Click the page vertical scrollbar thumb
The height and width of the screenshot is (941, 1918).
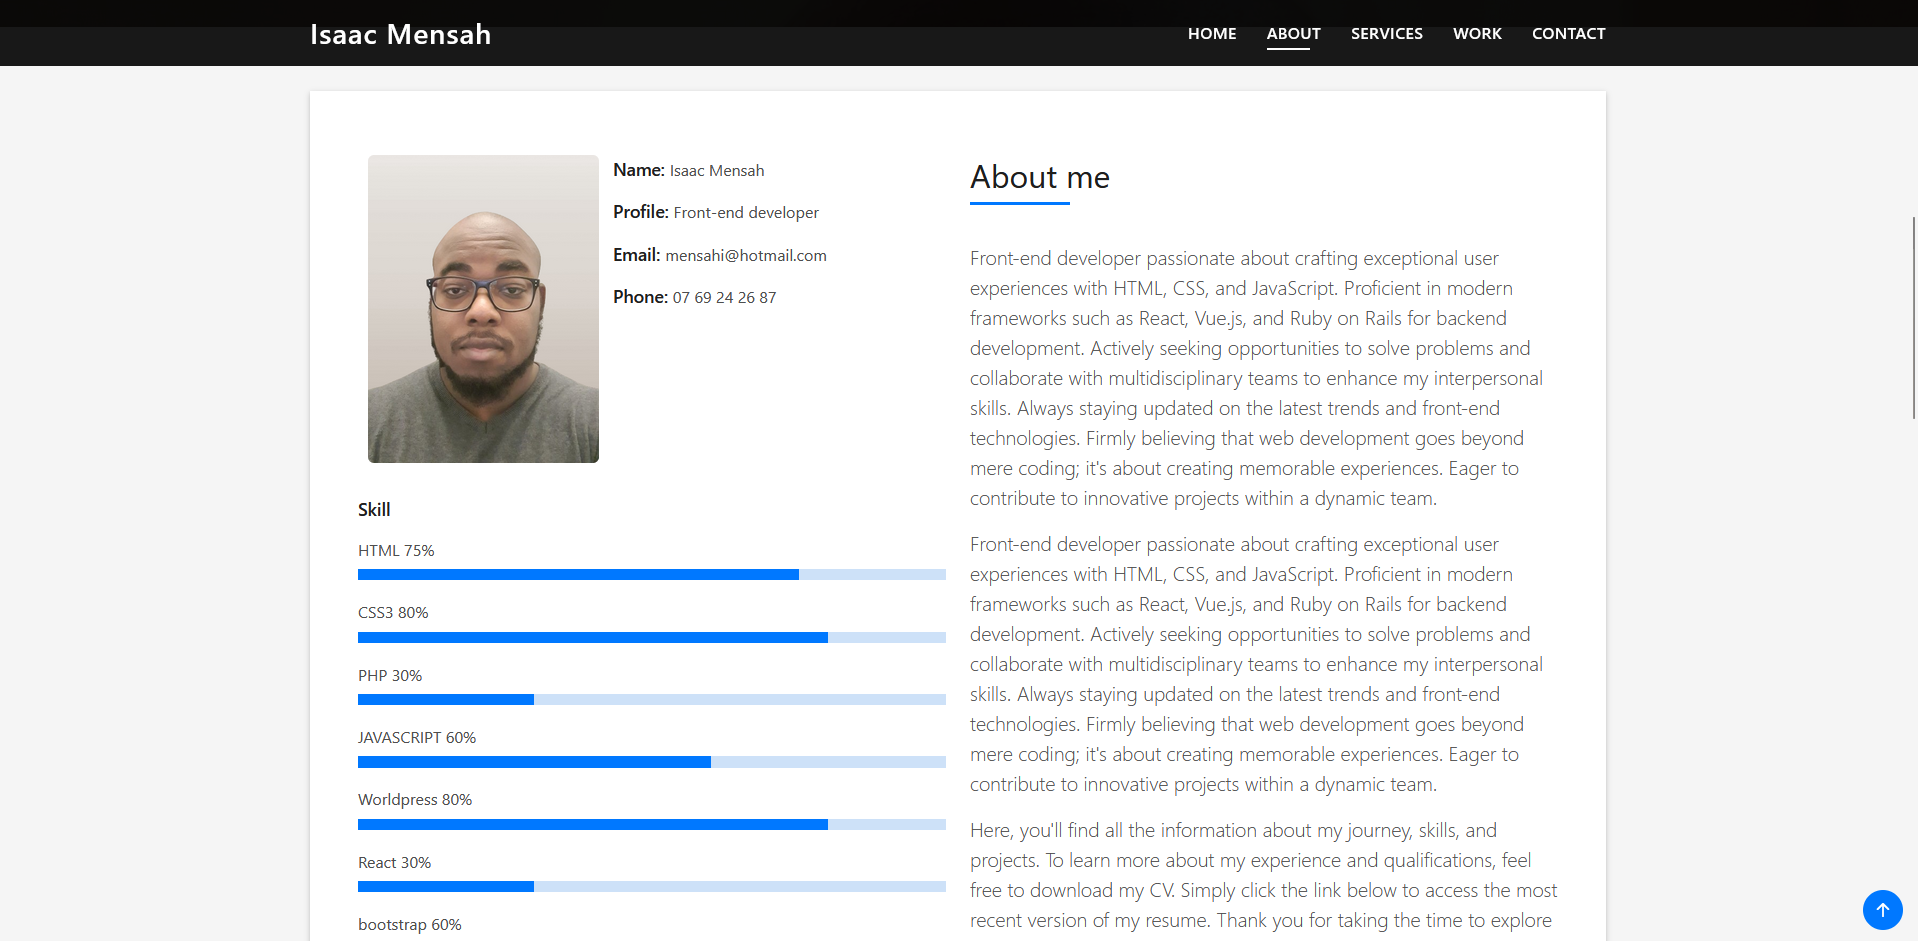click(1914, 318)
